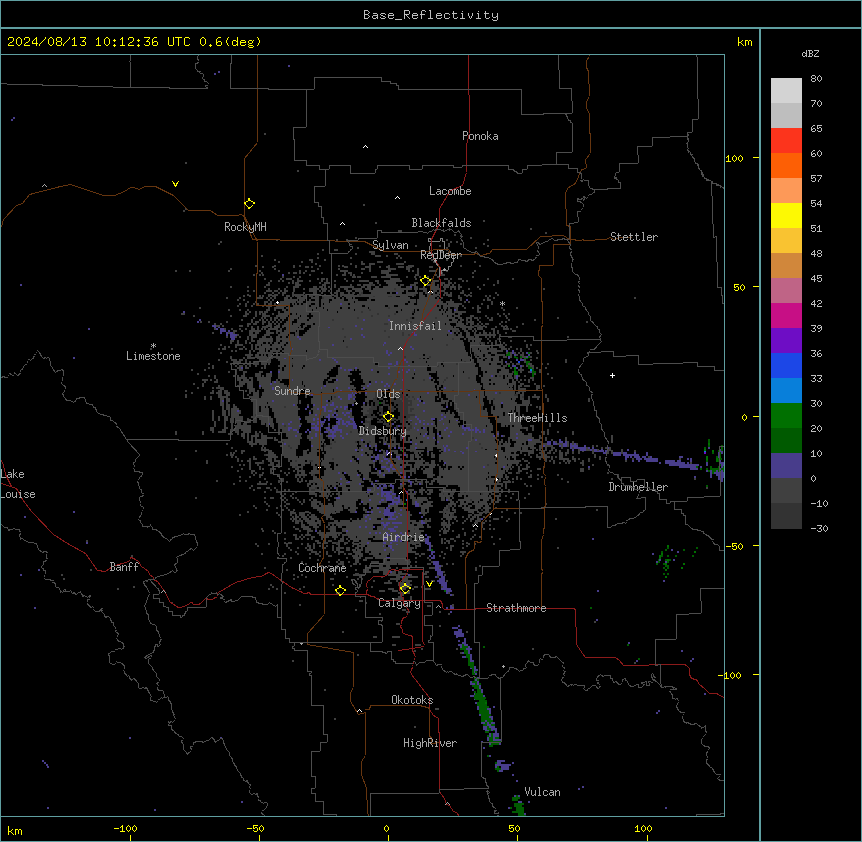
Task: Click the km unit label in the top-right corner
Action: [744, 42]
